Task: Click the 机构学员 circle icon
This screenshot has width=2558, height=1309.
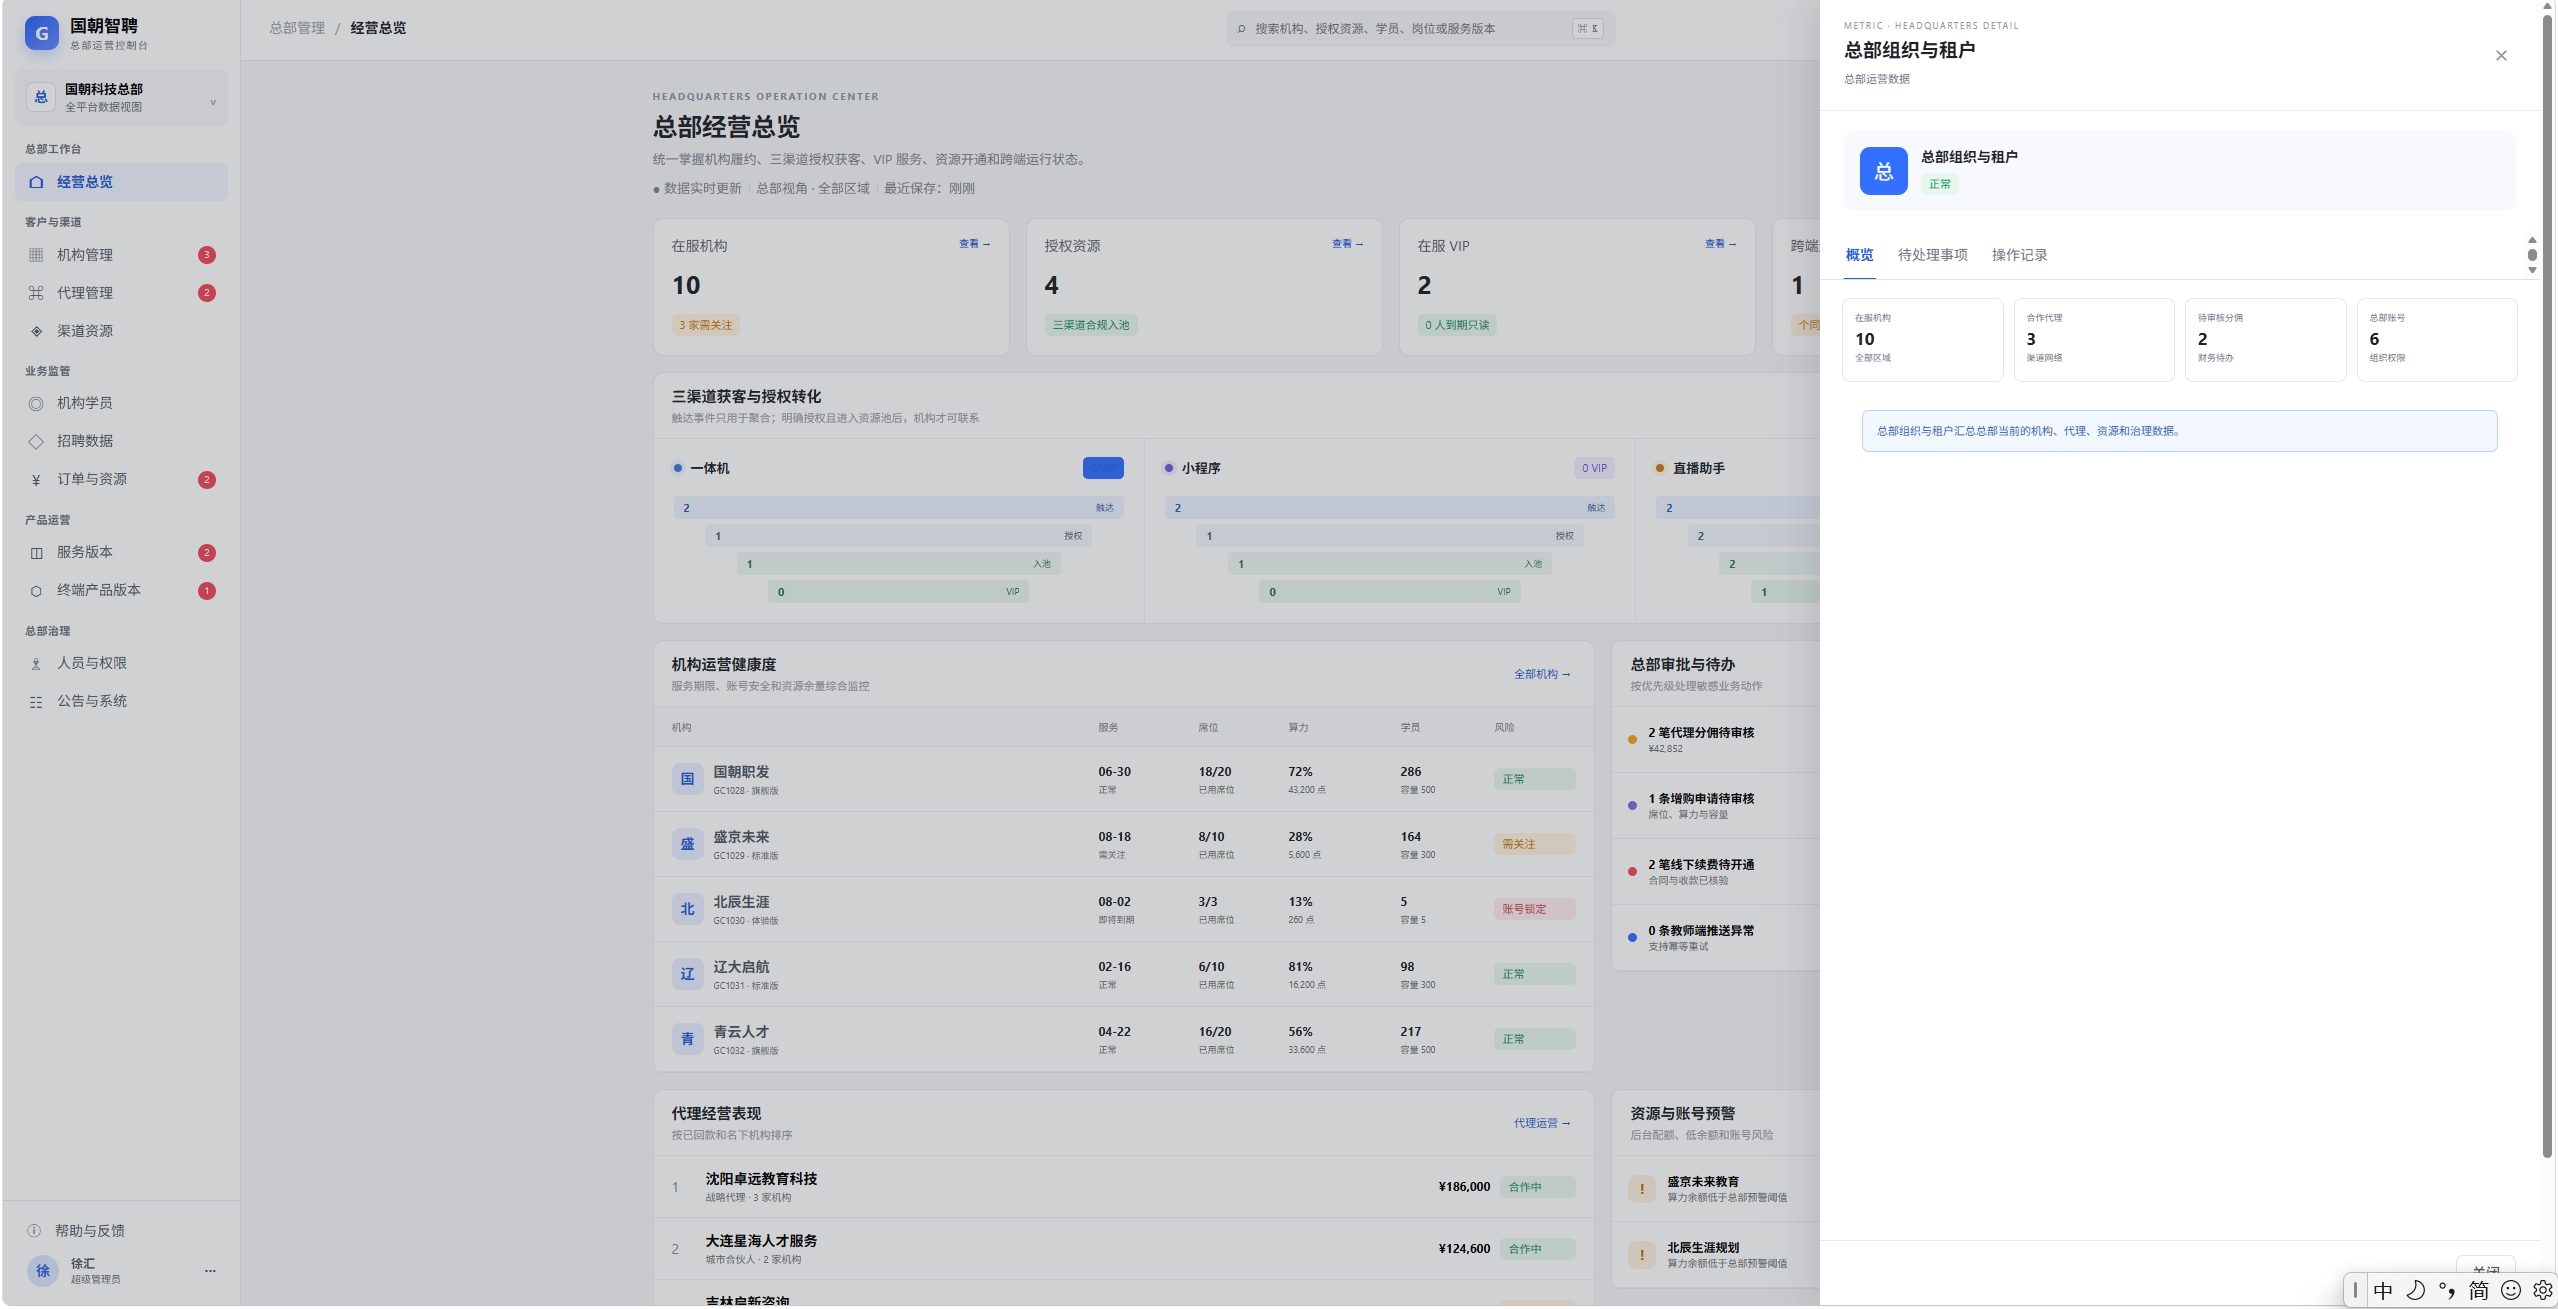Action: pyautogui.click(x=36, y=403)
